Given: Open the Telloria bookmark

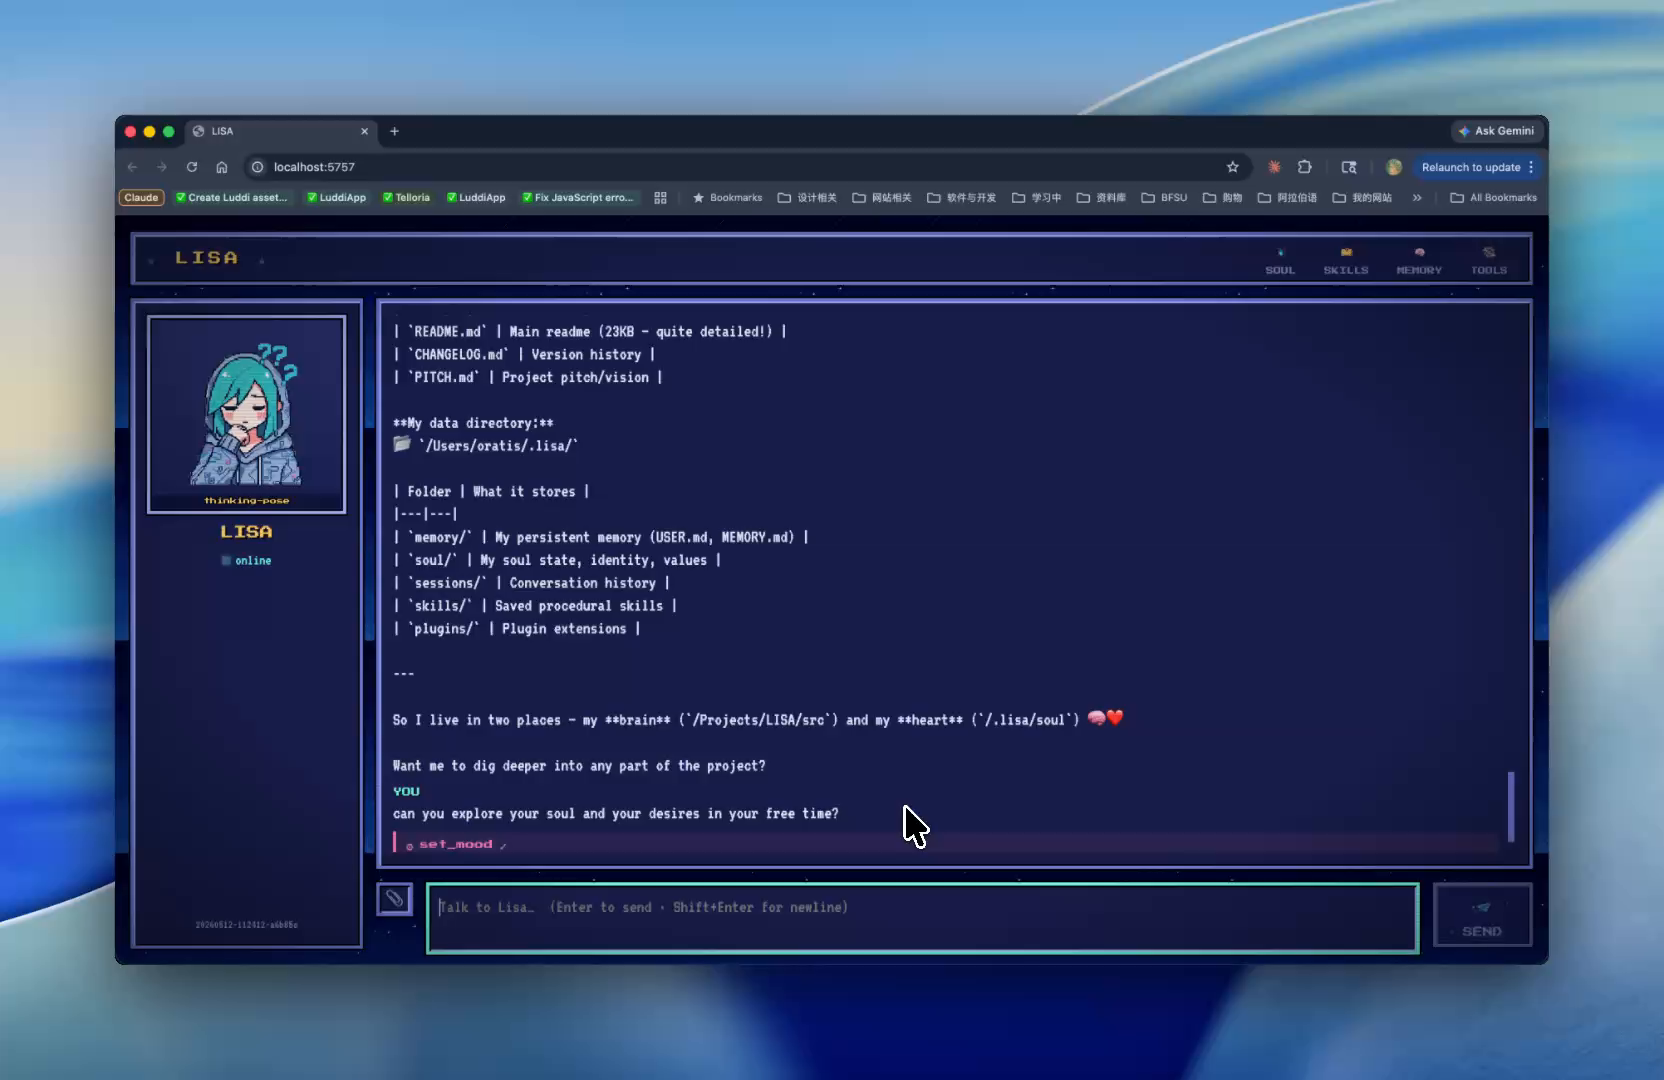Looking at the screenshot, I should [406, 198].
